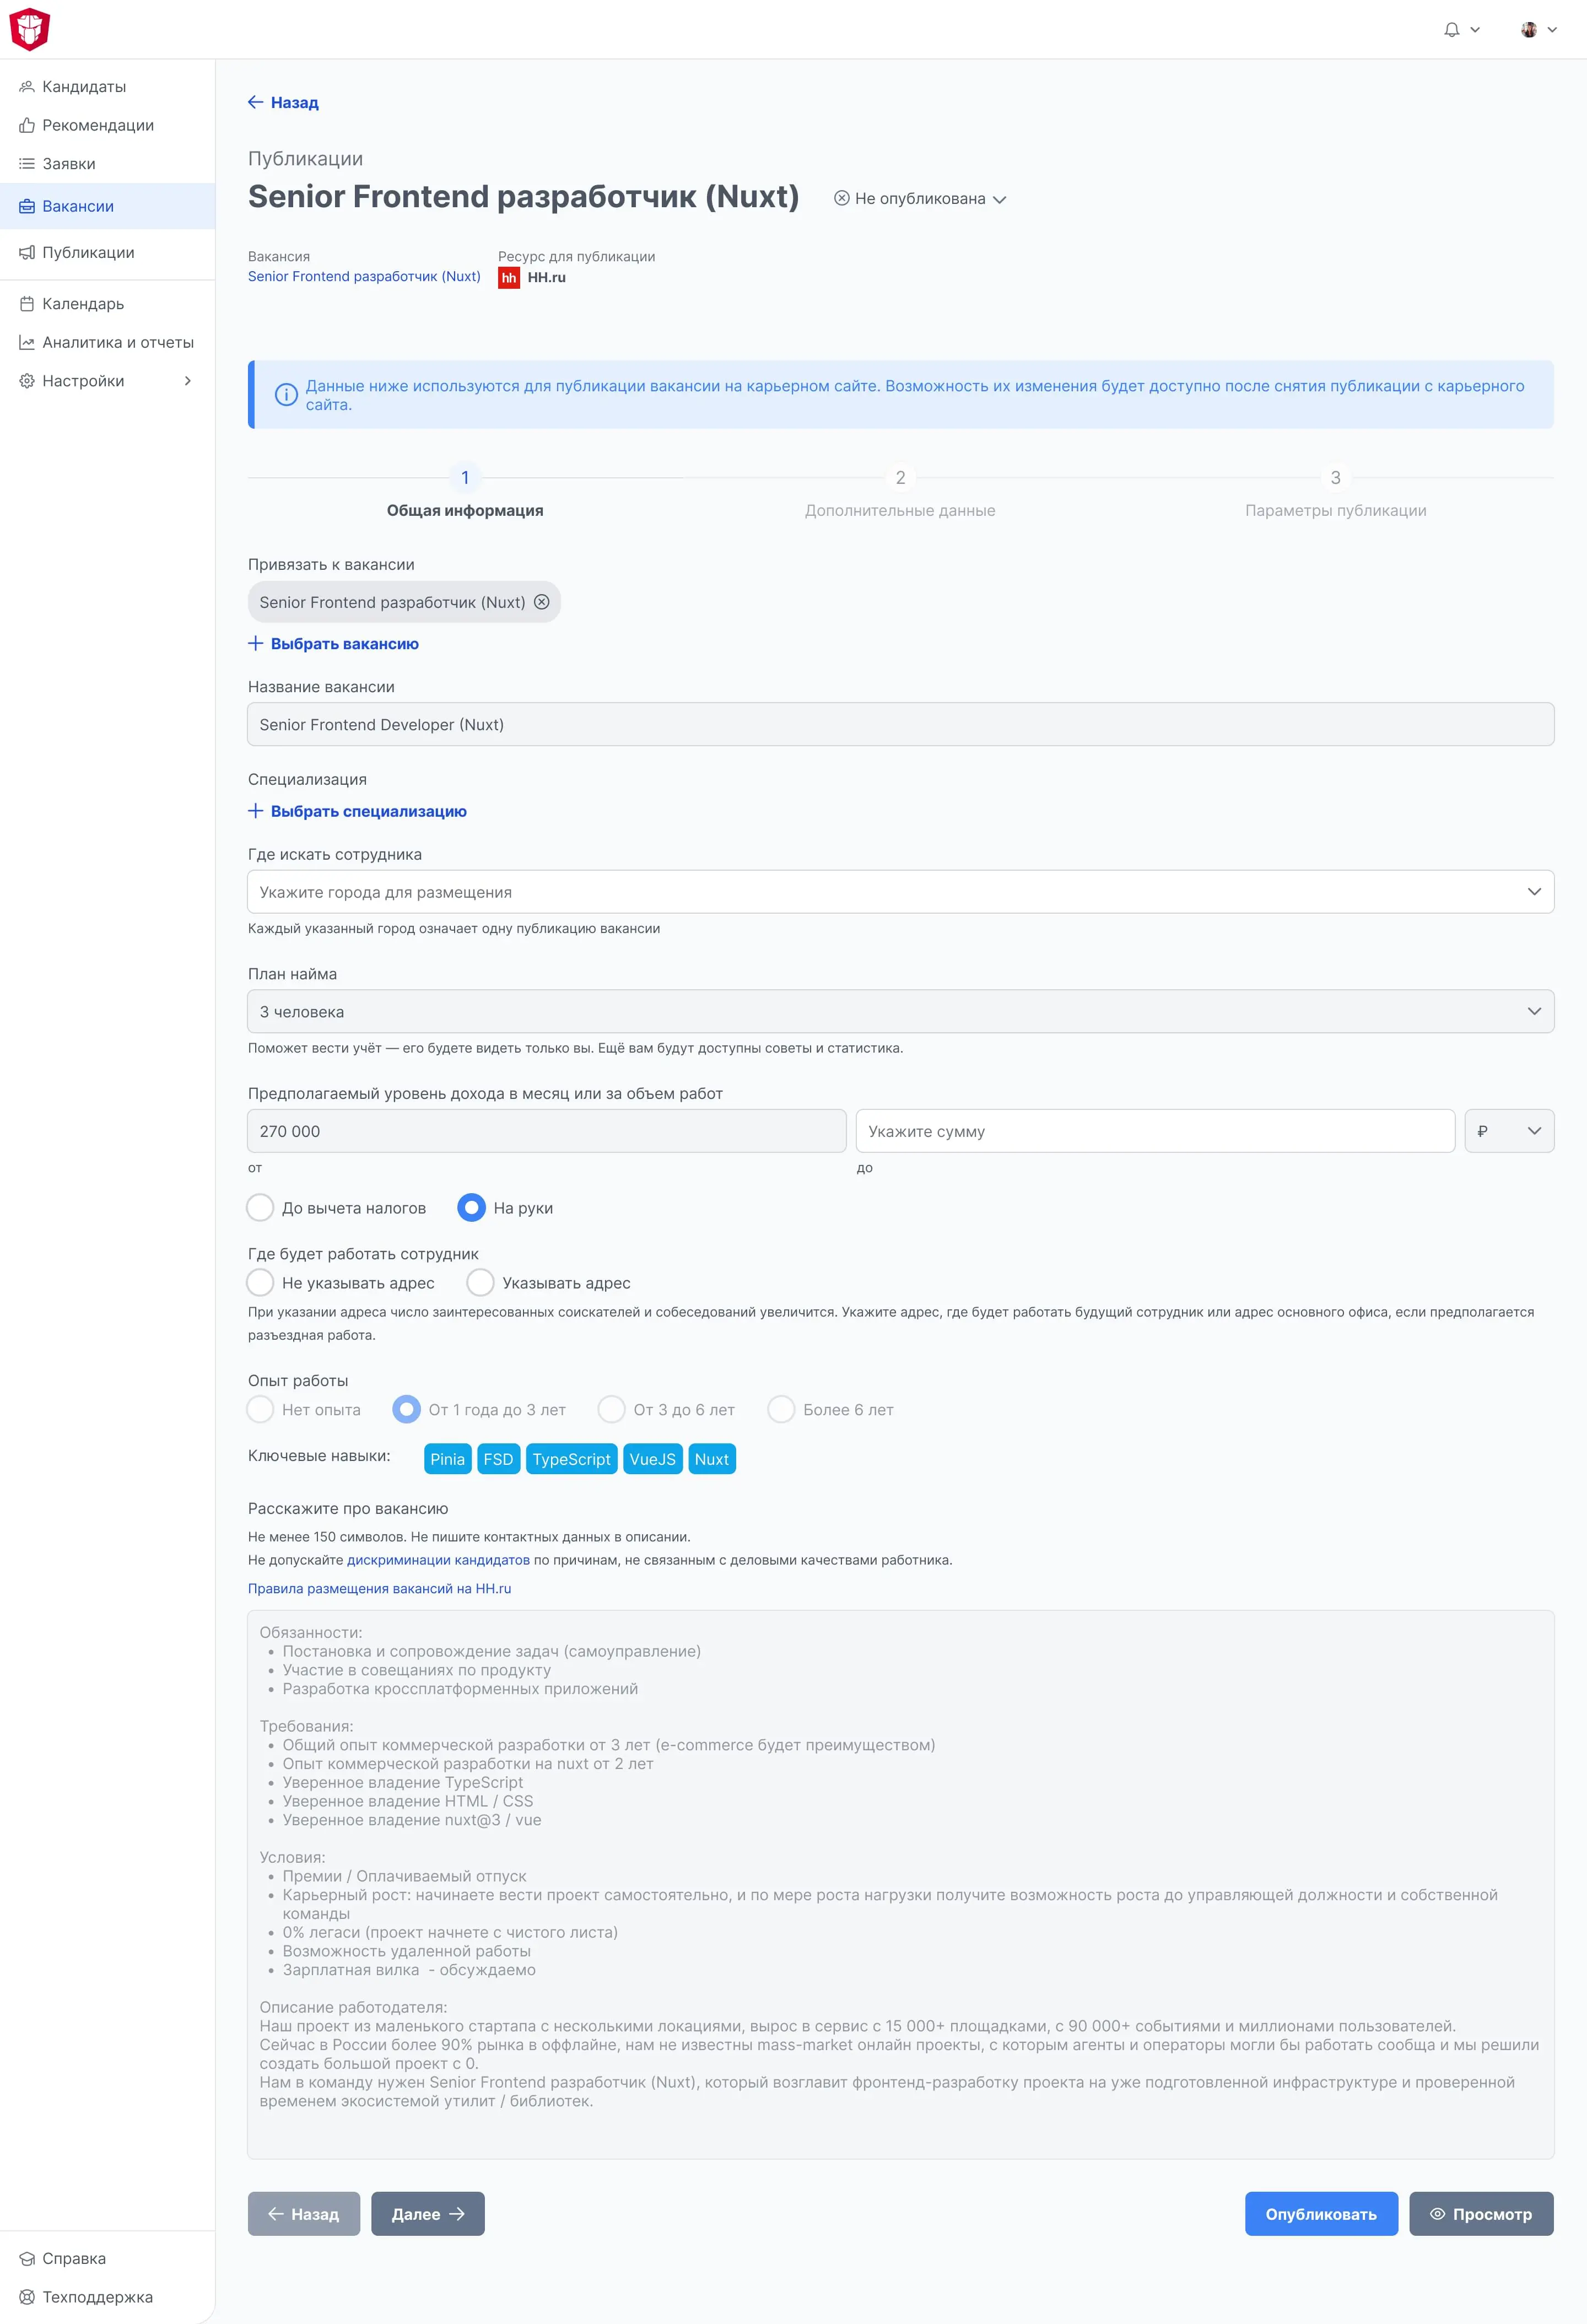Go to step 2 Дополнительные данные
The width and height of the screenshot is (1587, 2324).
pos(900,479)
